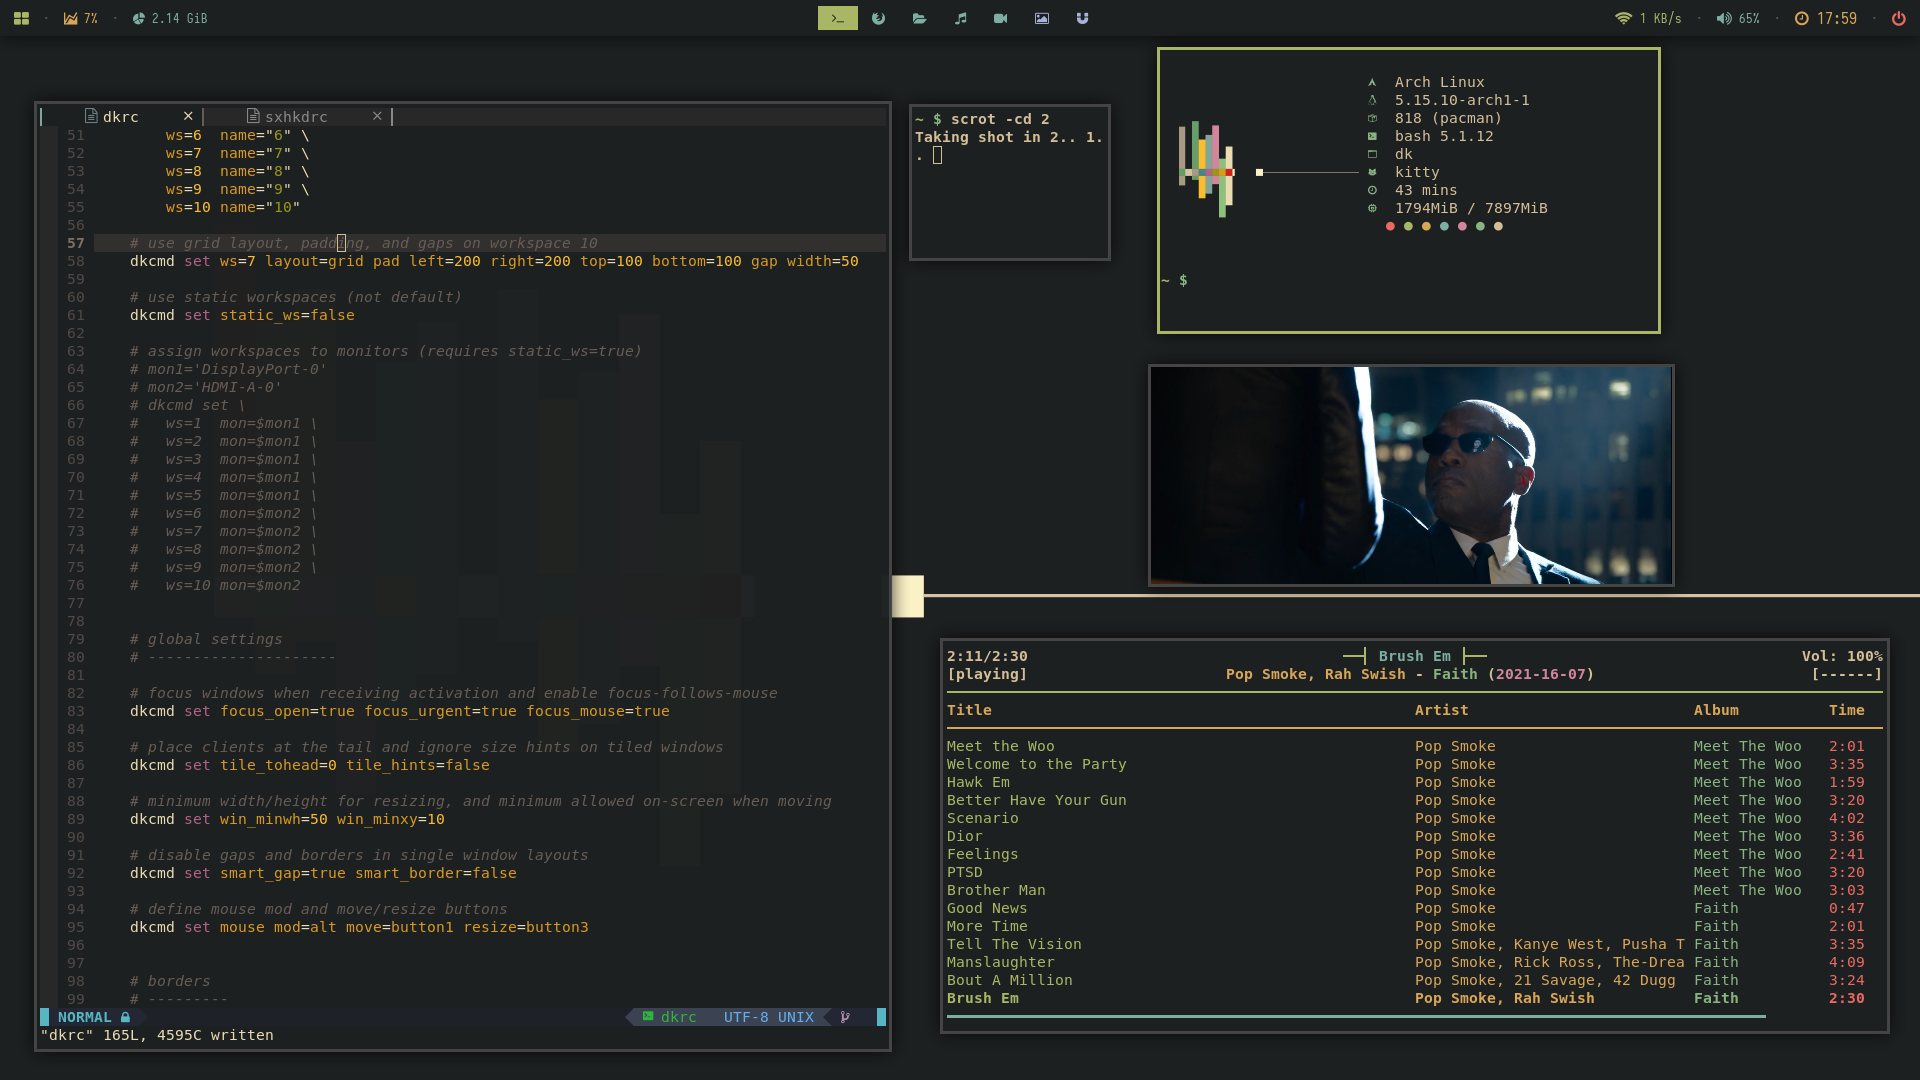Click the Wi-Fi network status icon
The width and height of the screenshot is (1920, 1080).
pos(1623,18)
